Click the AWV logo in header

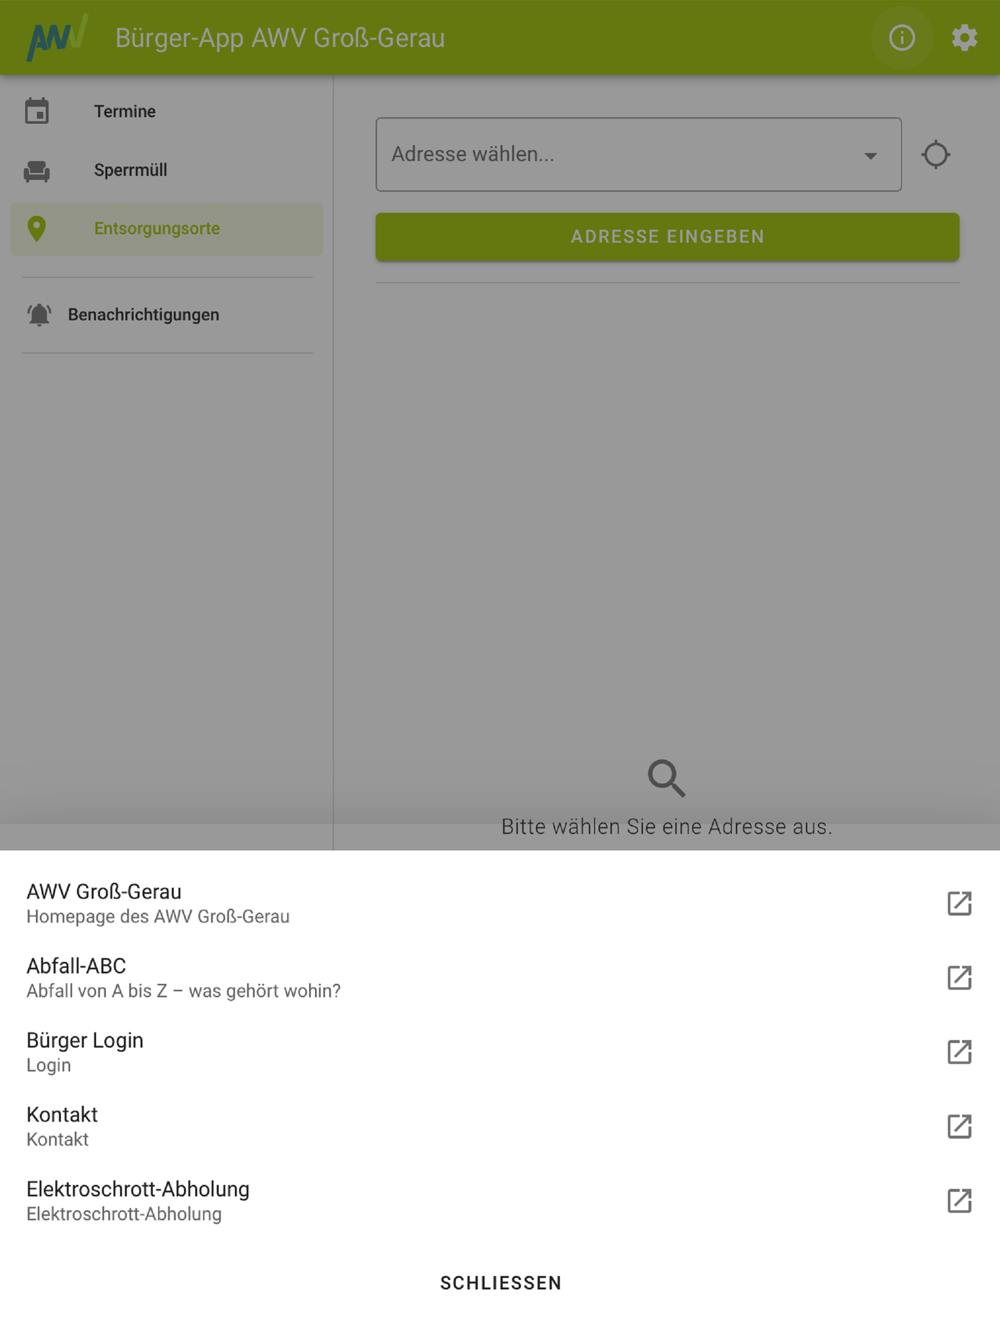(x=57, y=38)
